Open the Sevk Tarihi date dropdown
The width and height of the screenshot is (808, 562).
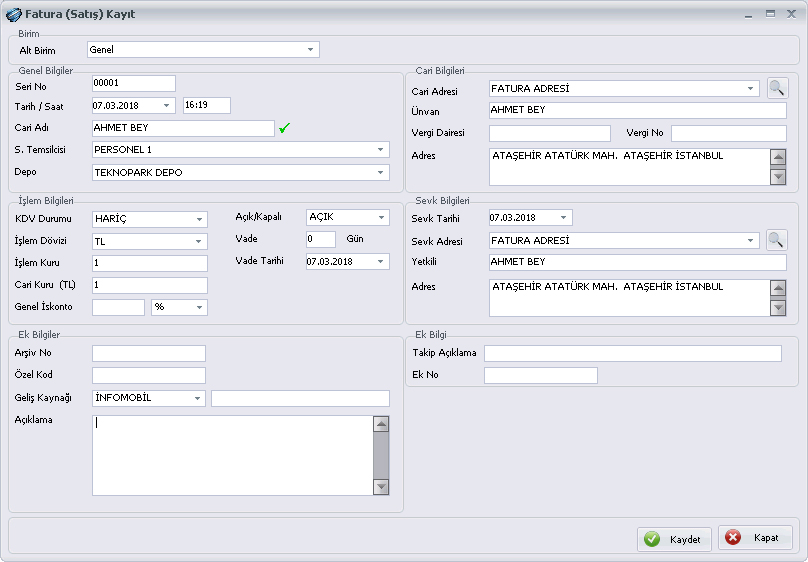(563, 217)
